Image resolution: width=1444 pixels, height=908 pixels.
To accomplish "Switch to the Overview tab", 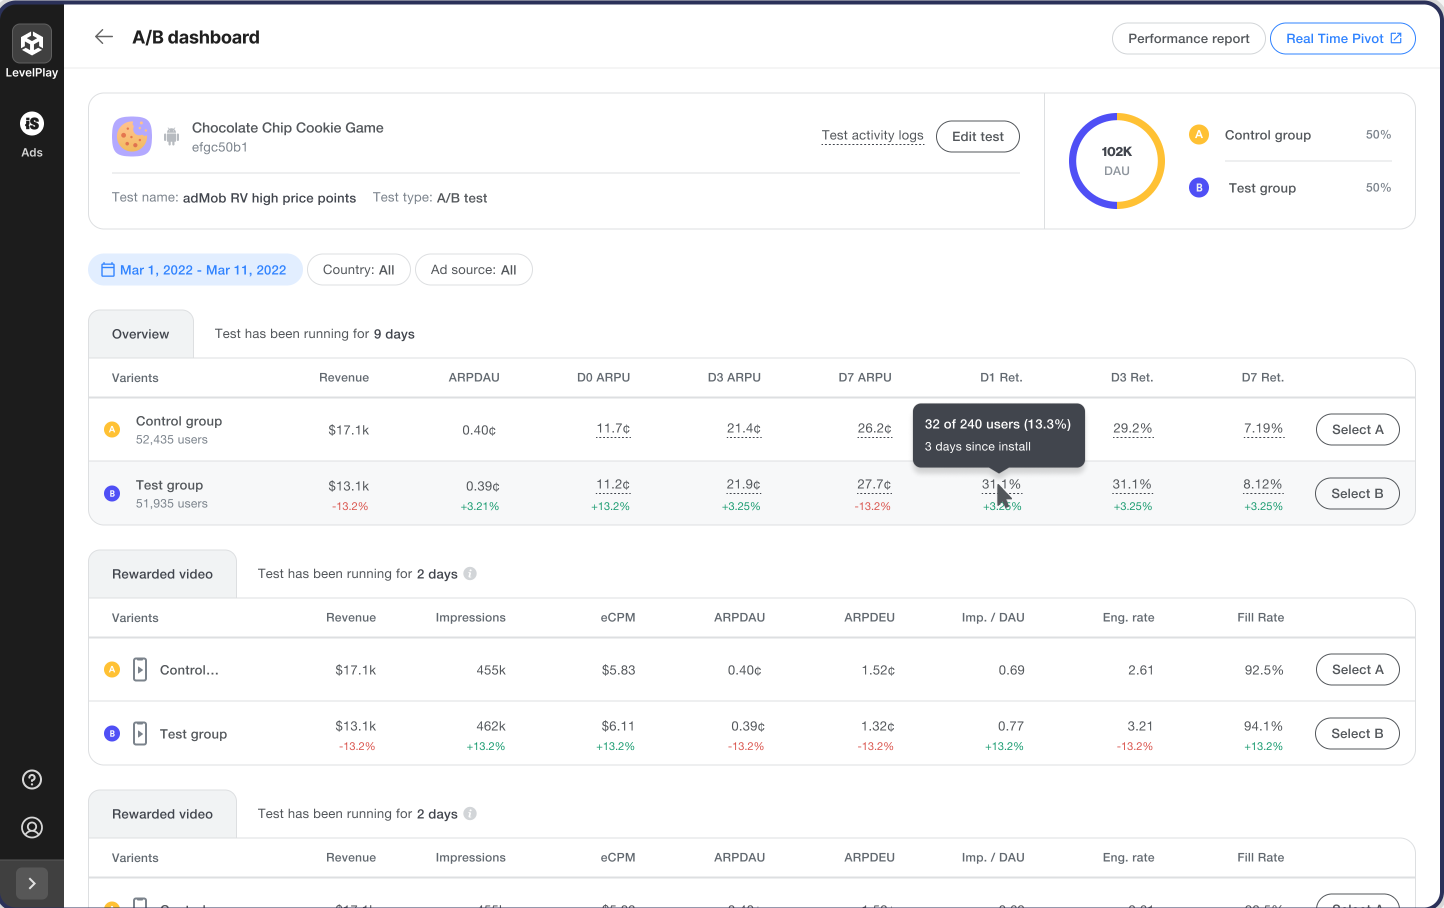I will pyautogui.click(x=140, y=334).
